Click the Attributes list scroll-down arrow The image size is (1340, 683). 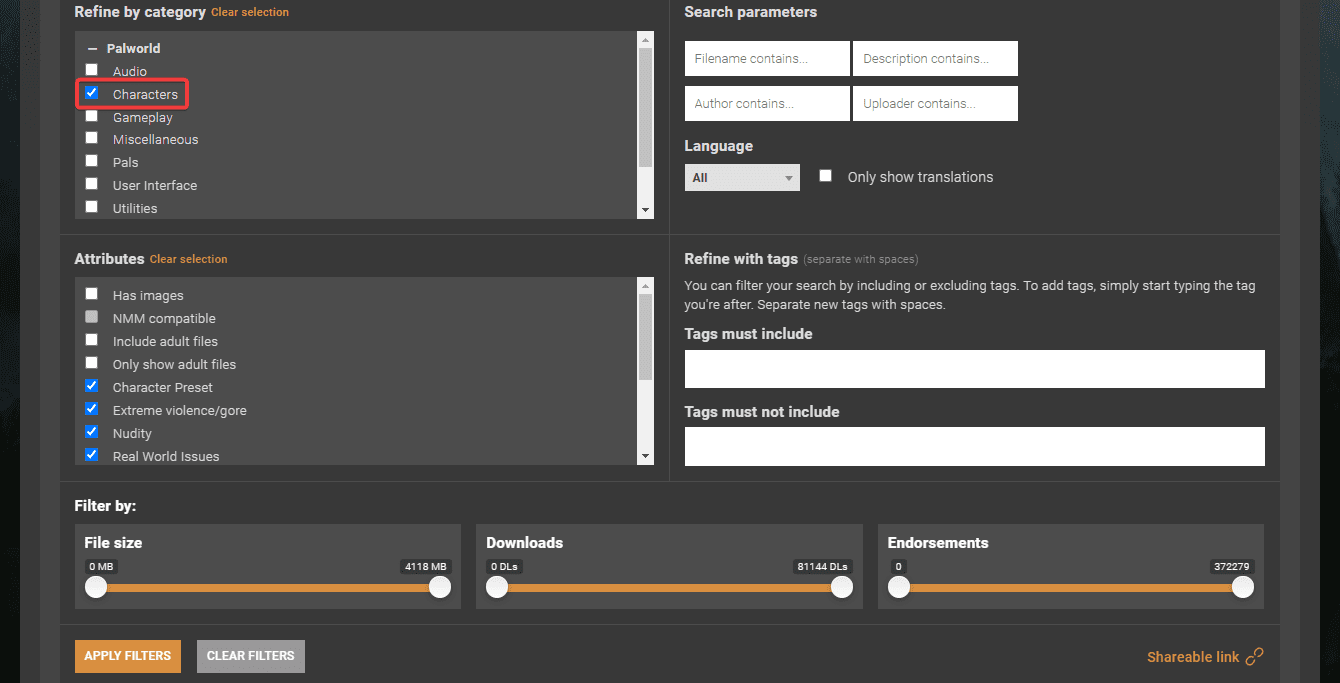[x=645, y=456]
